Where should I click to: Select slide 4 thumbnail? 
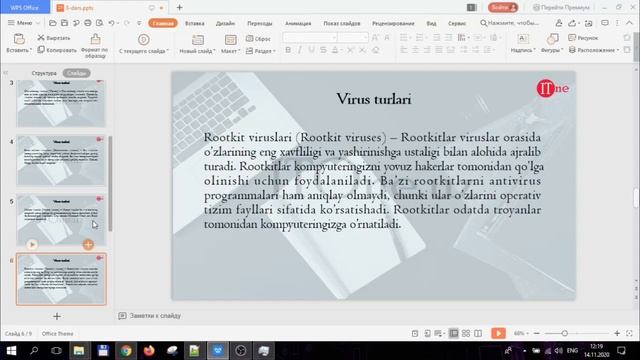(61, 161)
